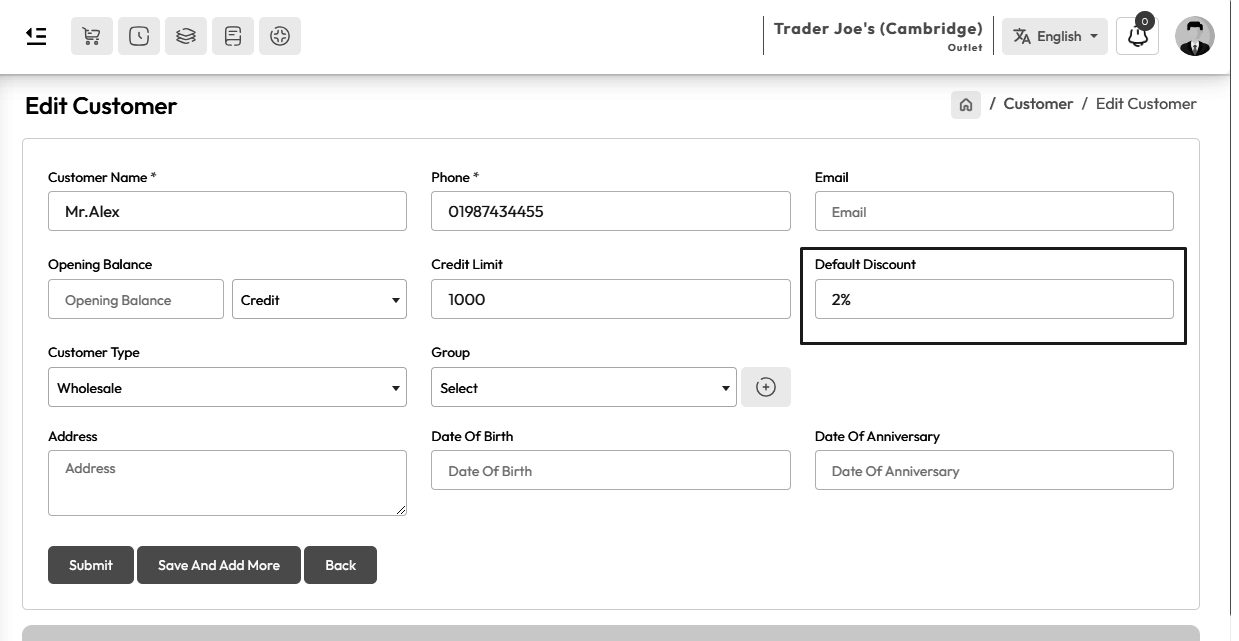This screenshot has width=1239, height=641.
Task: Open the shopping cart icon shortcut
Action: click(91, 36)
